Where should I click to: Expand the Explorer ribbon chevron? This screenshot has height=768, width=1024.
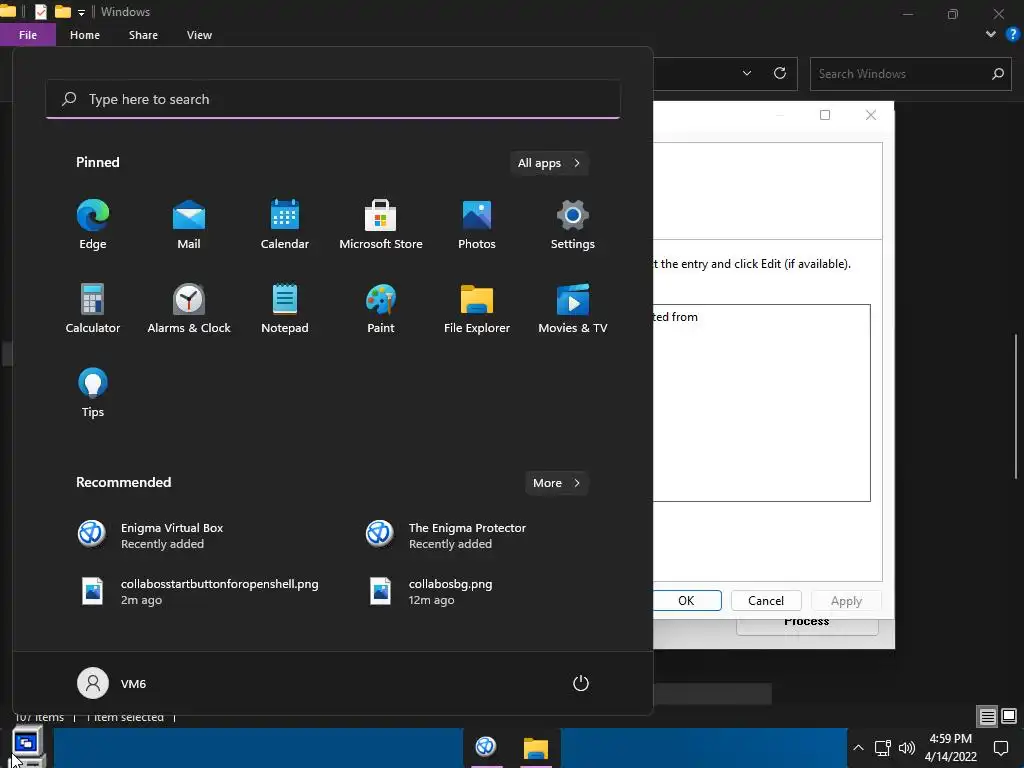click(x=991, y=35)
